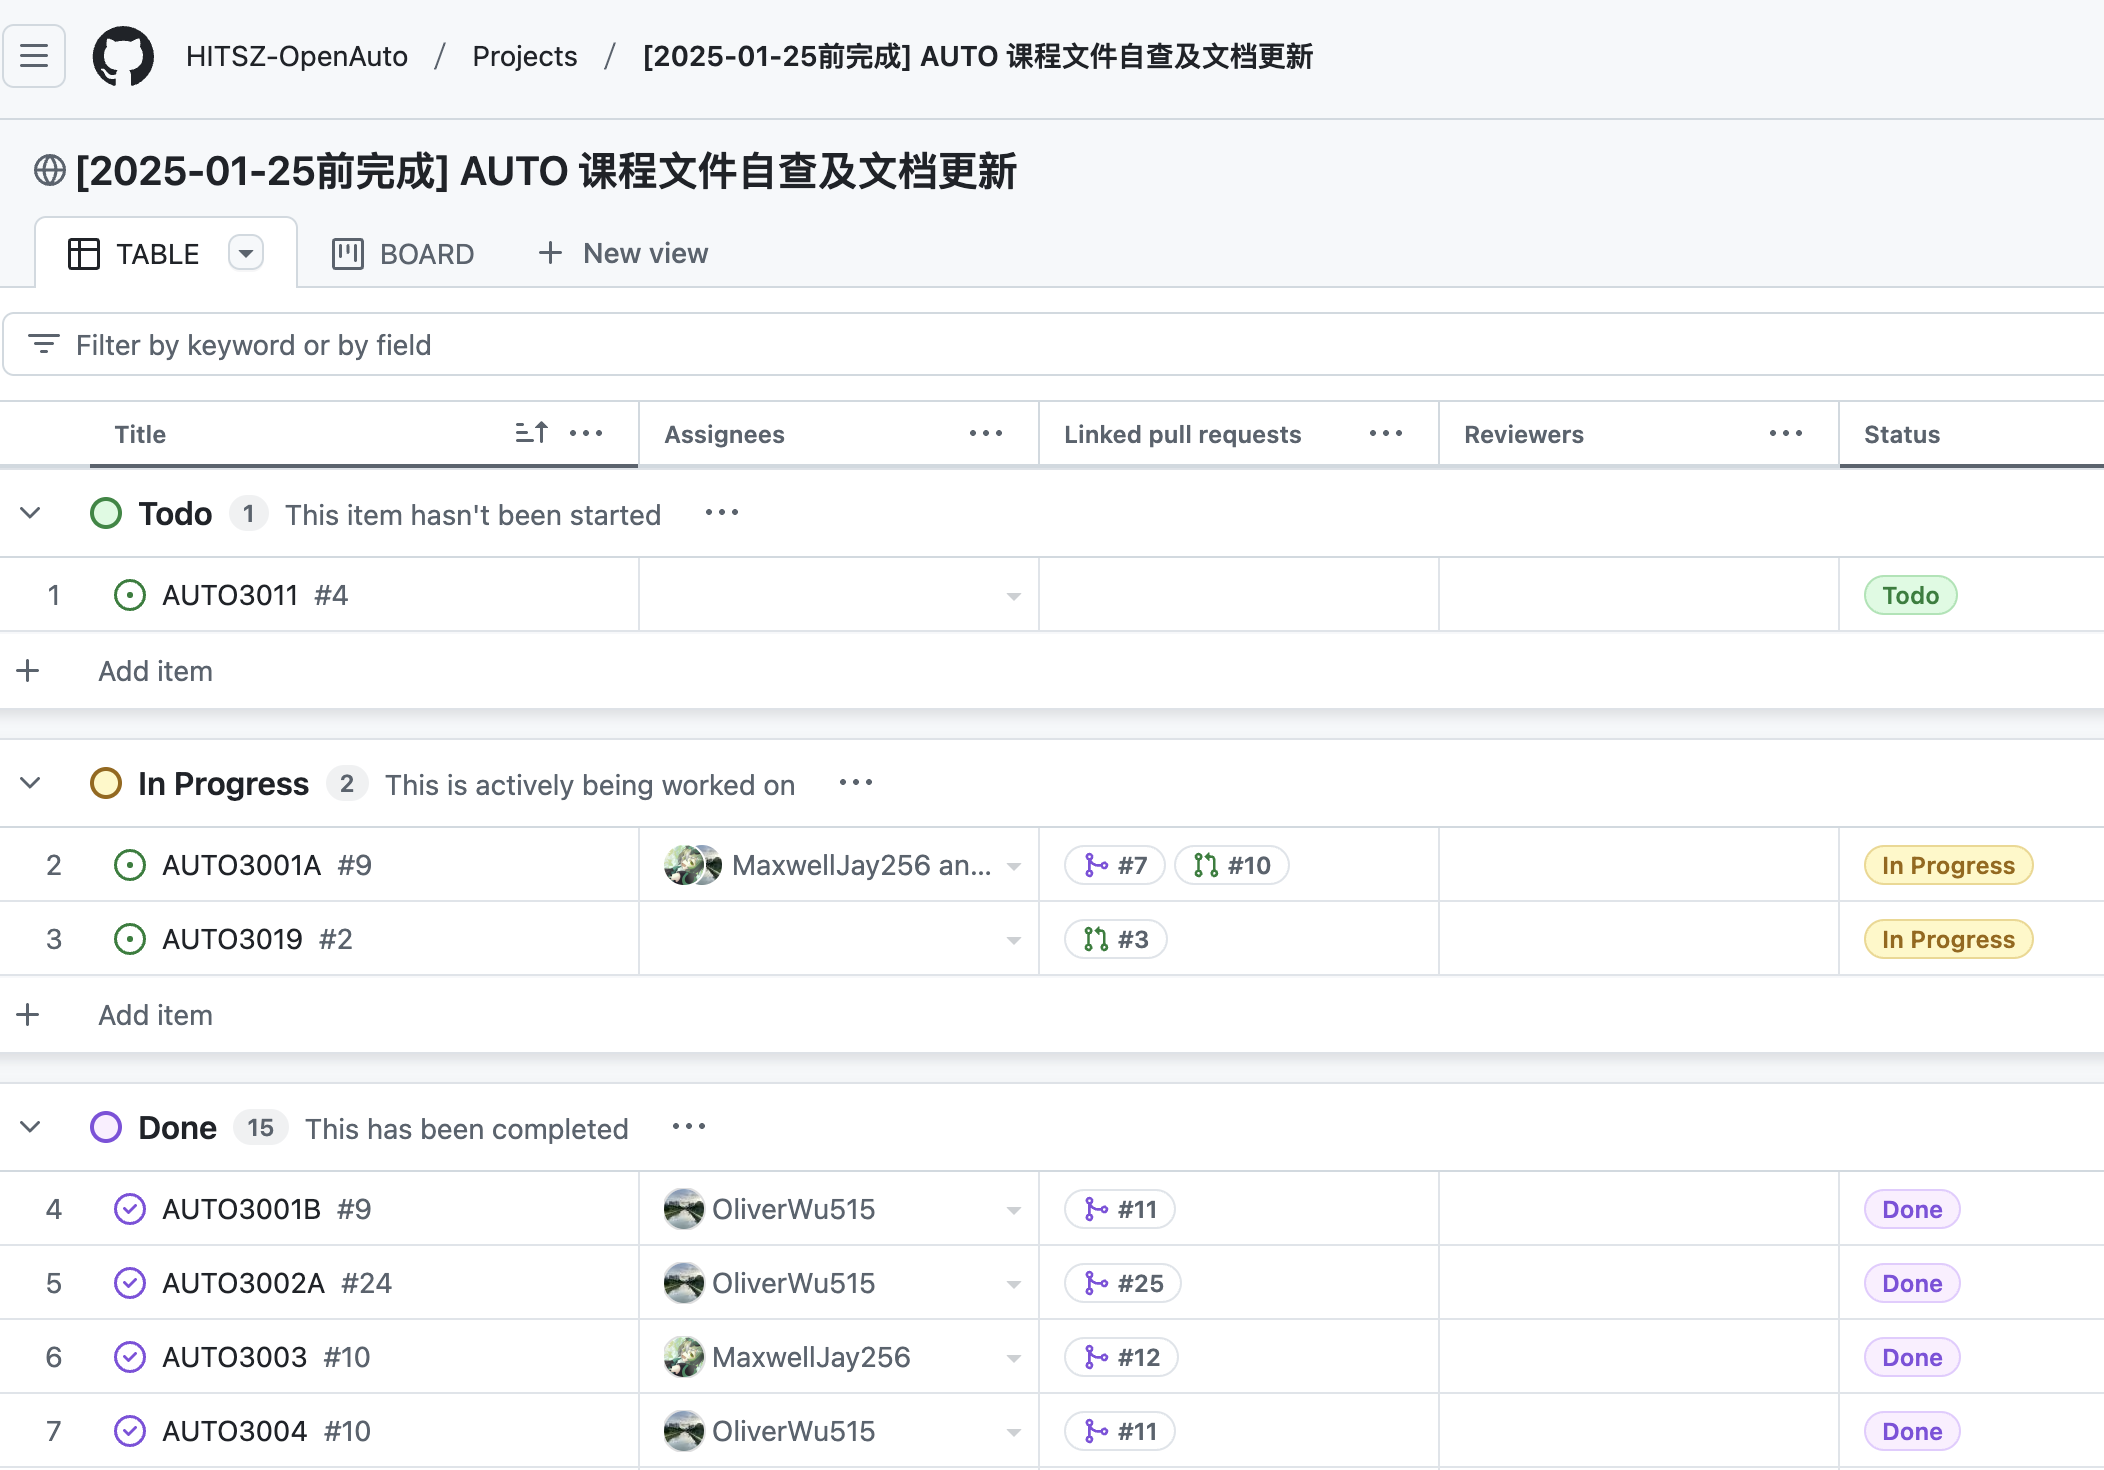Collapse the In Progress group
The width and height of the screenshot is (2104, 1470).
coord(30,783)
